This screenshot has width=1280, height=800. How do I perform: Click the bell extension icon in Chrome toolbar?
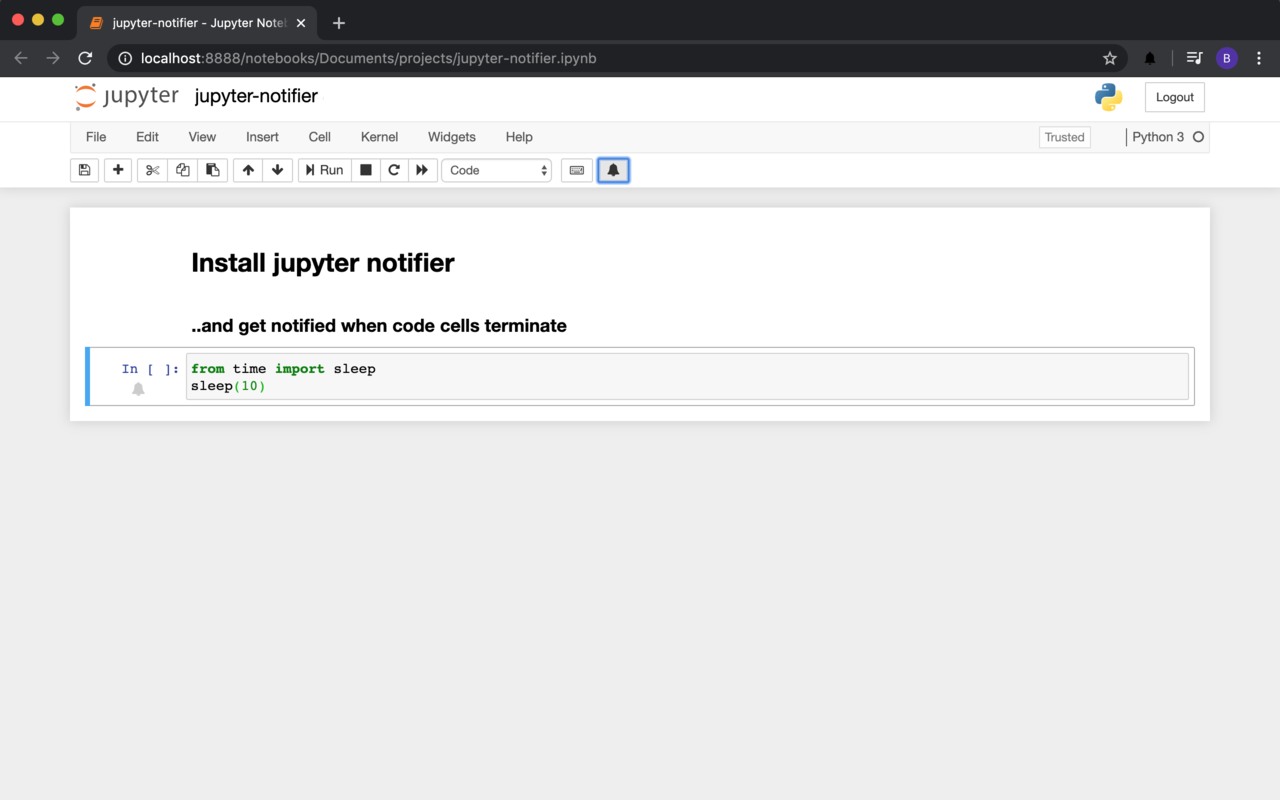coord(1150,58)
